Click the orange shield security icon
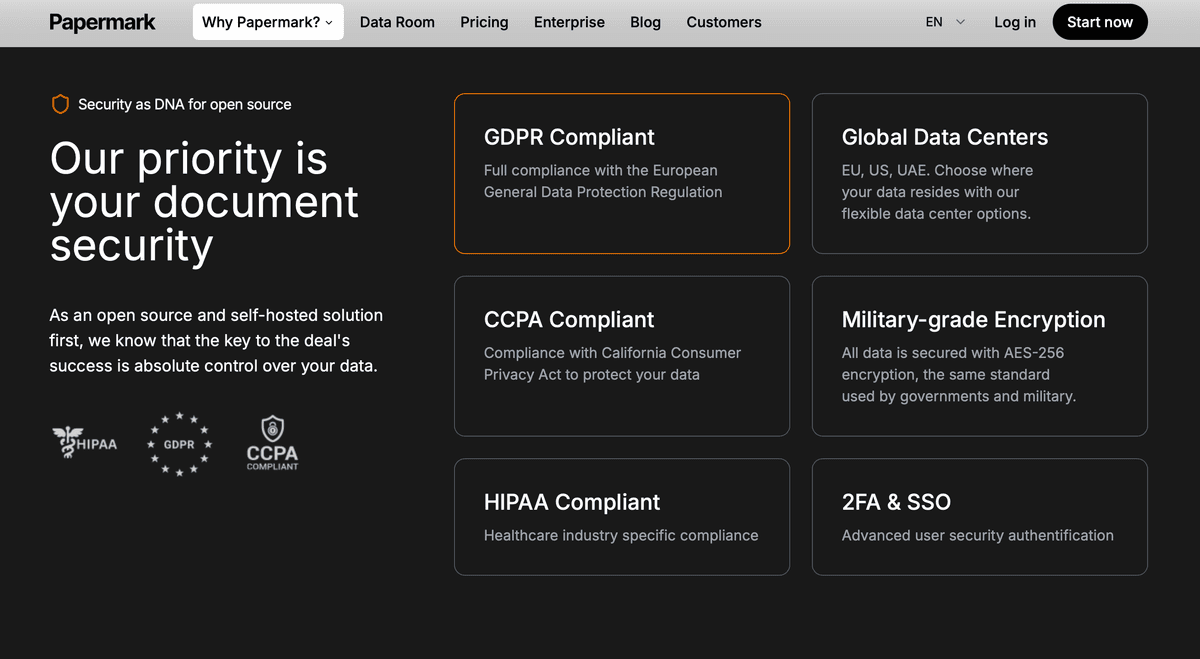Screen dimensions: 1200x659 click(60, 104)
